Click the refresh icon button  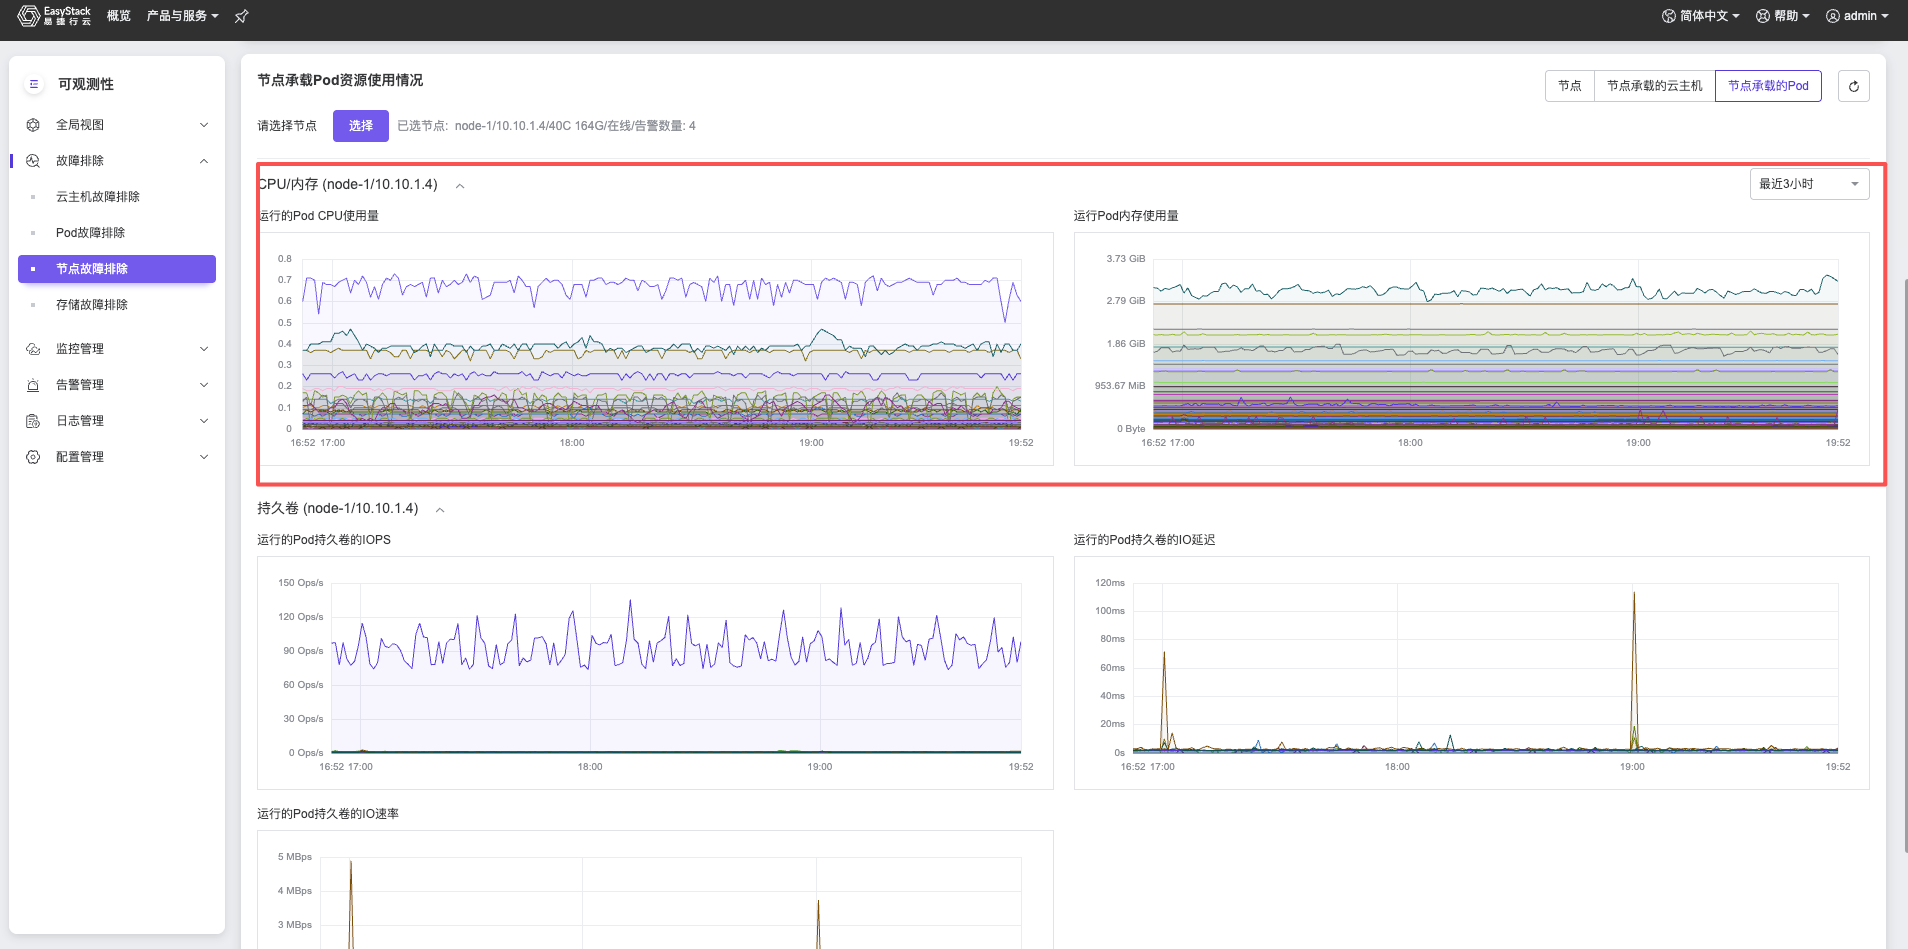click(x=1853, y=86)
